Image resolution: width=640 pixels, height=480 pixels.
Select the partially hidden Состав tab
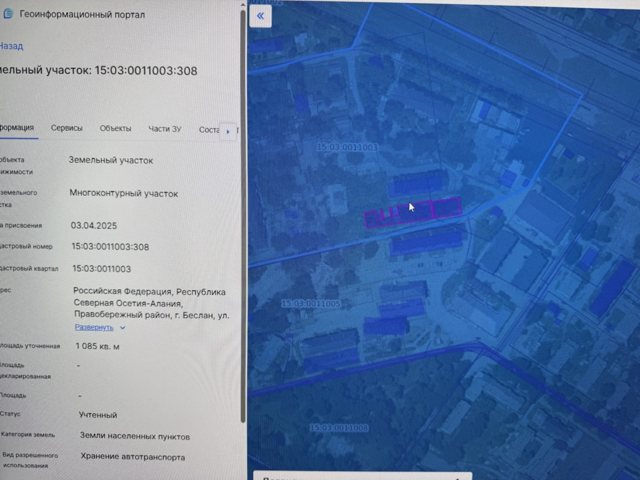tap(209, 130)
